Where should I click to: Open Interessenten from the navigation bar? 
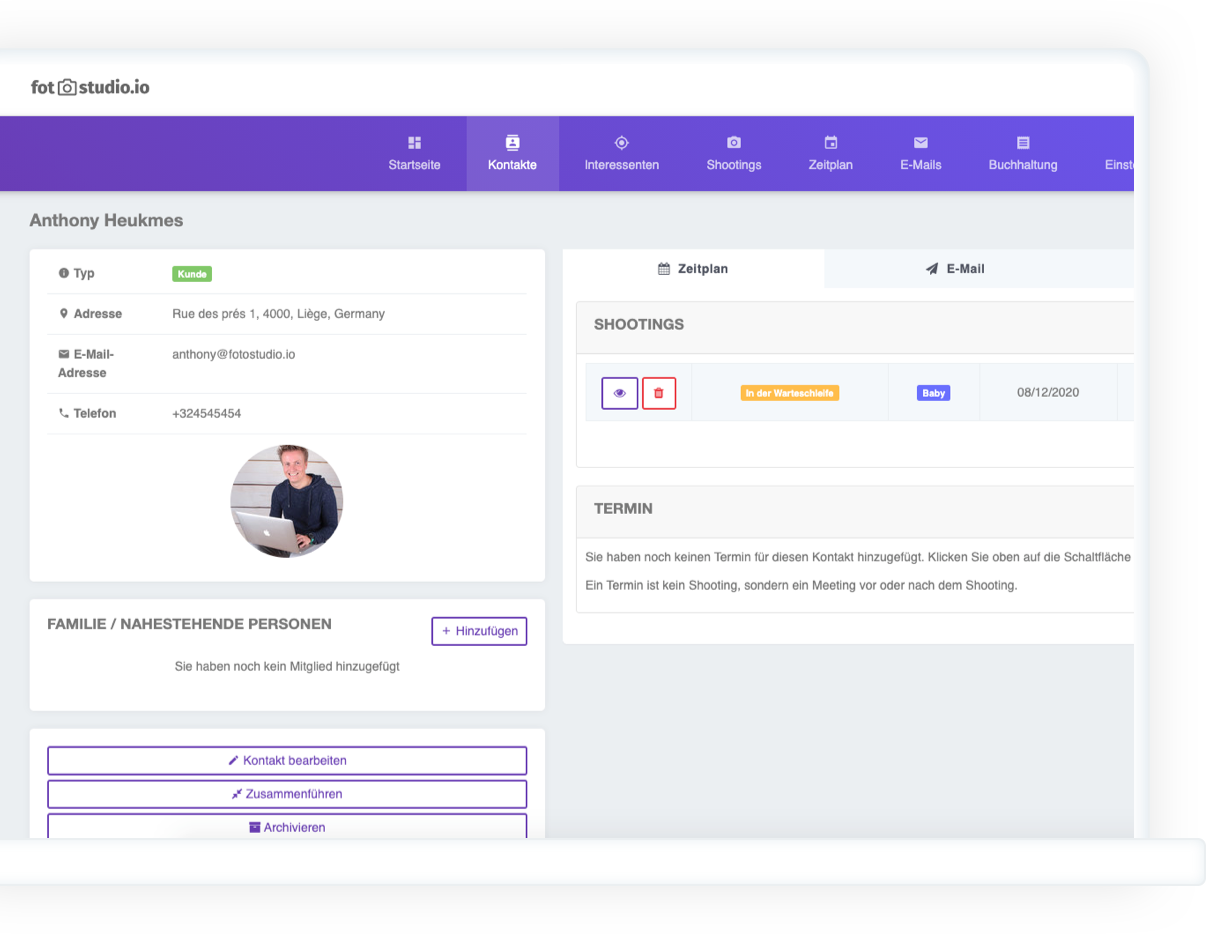621,154
